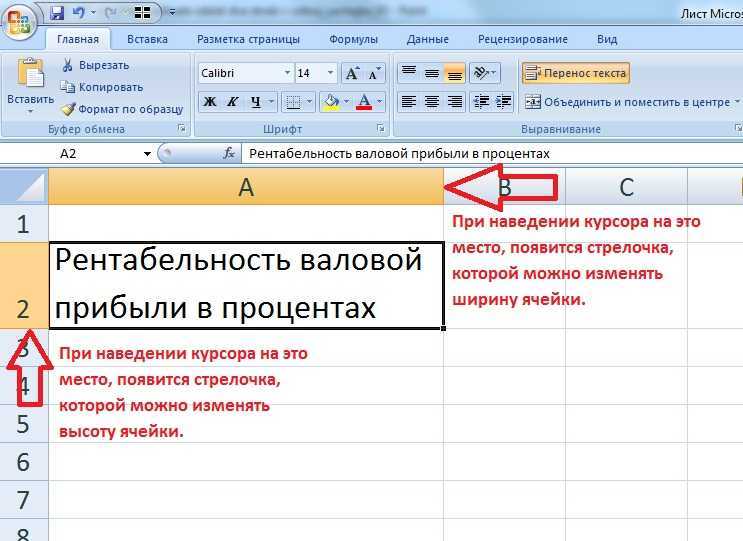The height and width of the screenshot is (541, 743).
Task: Expand the Вставить paste options arrow
Action: (x=30, y=112)
